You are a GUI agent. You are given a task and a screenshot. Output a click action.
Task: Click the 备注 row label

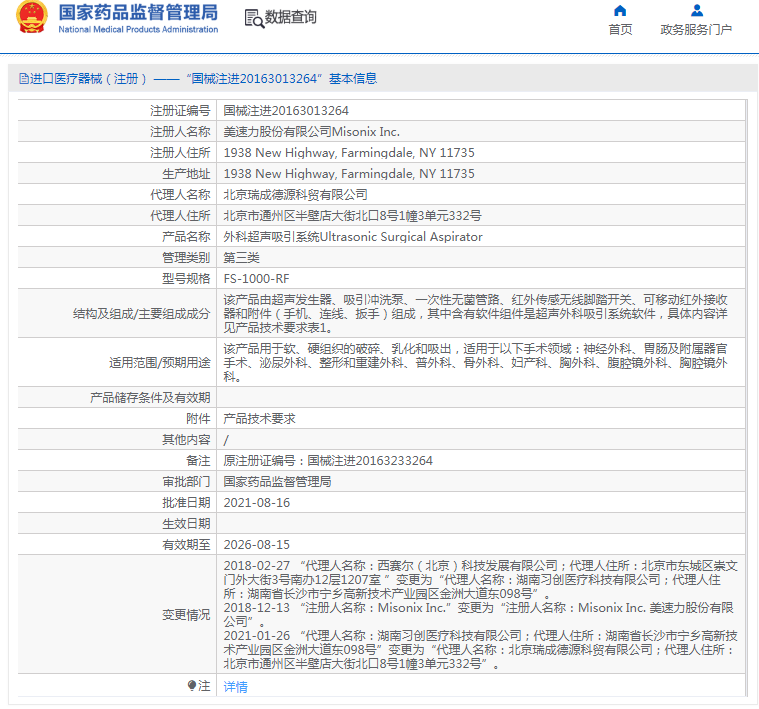tap(198, 461)
